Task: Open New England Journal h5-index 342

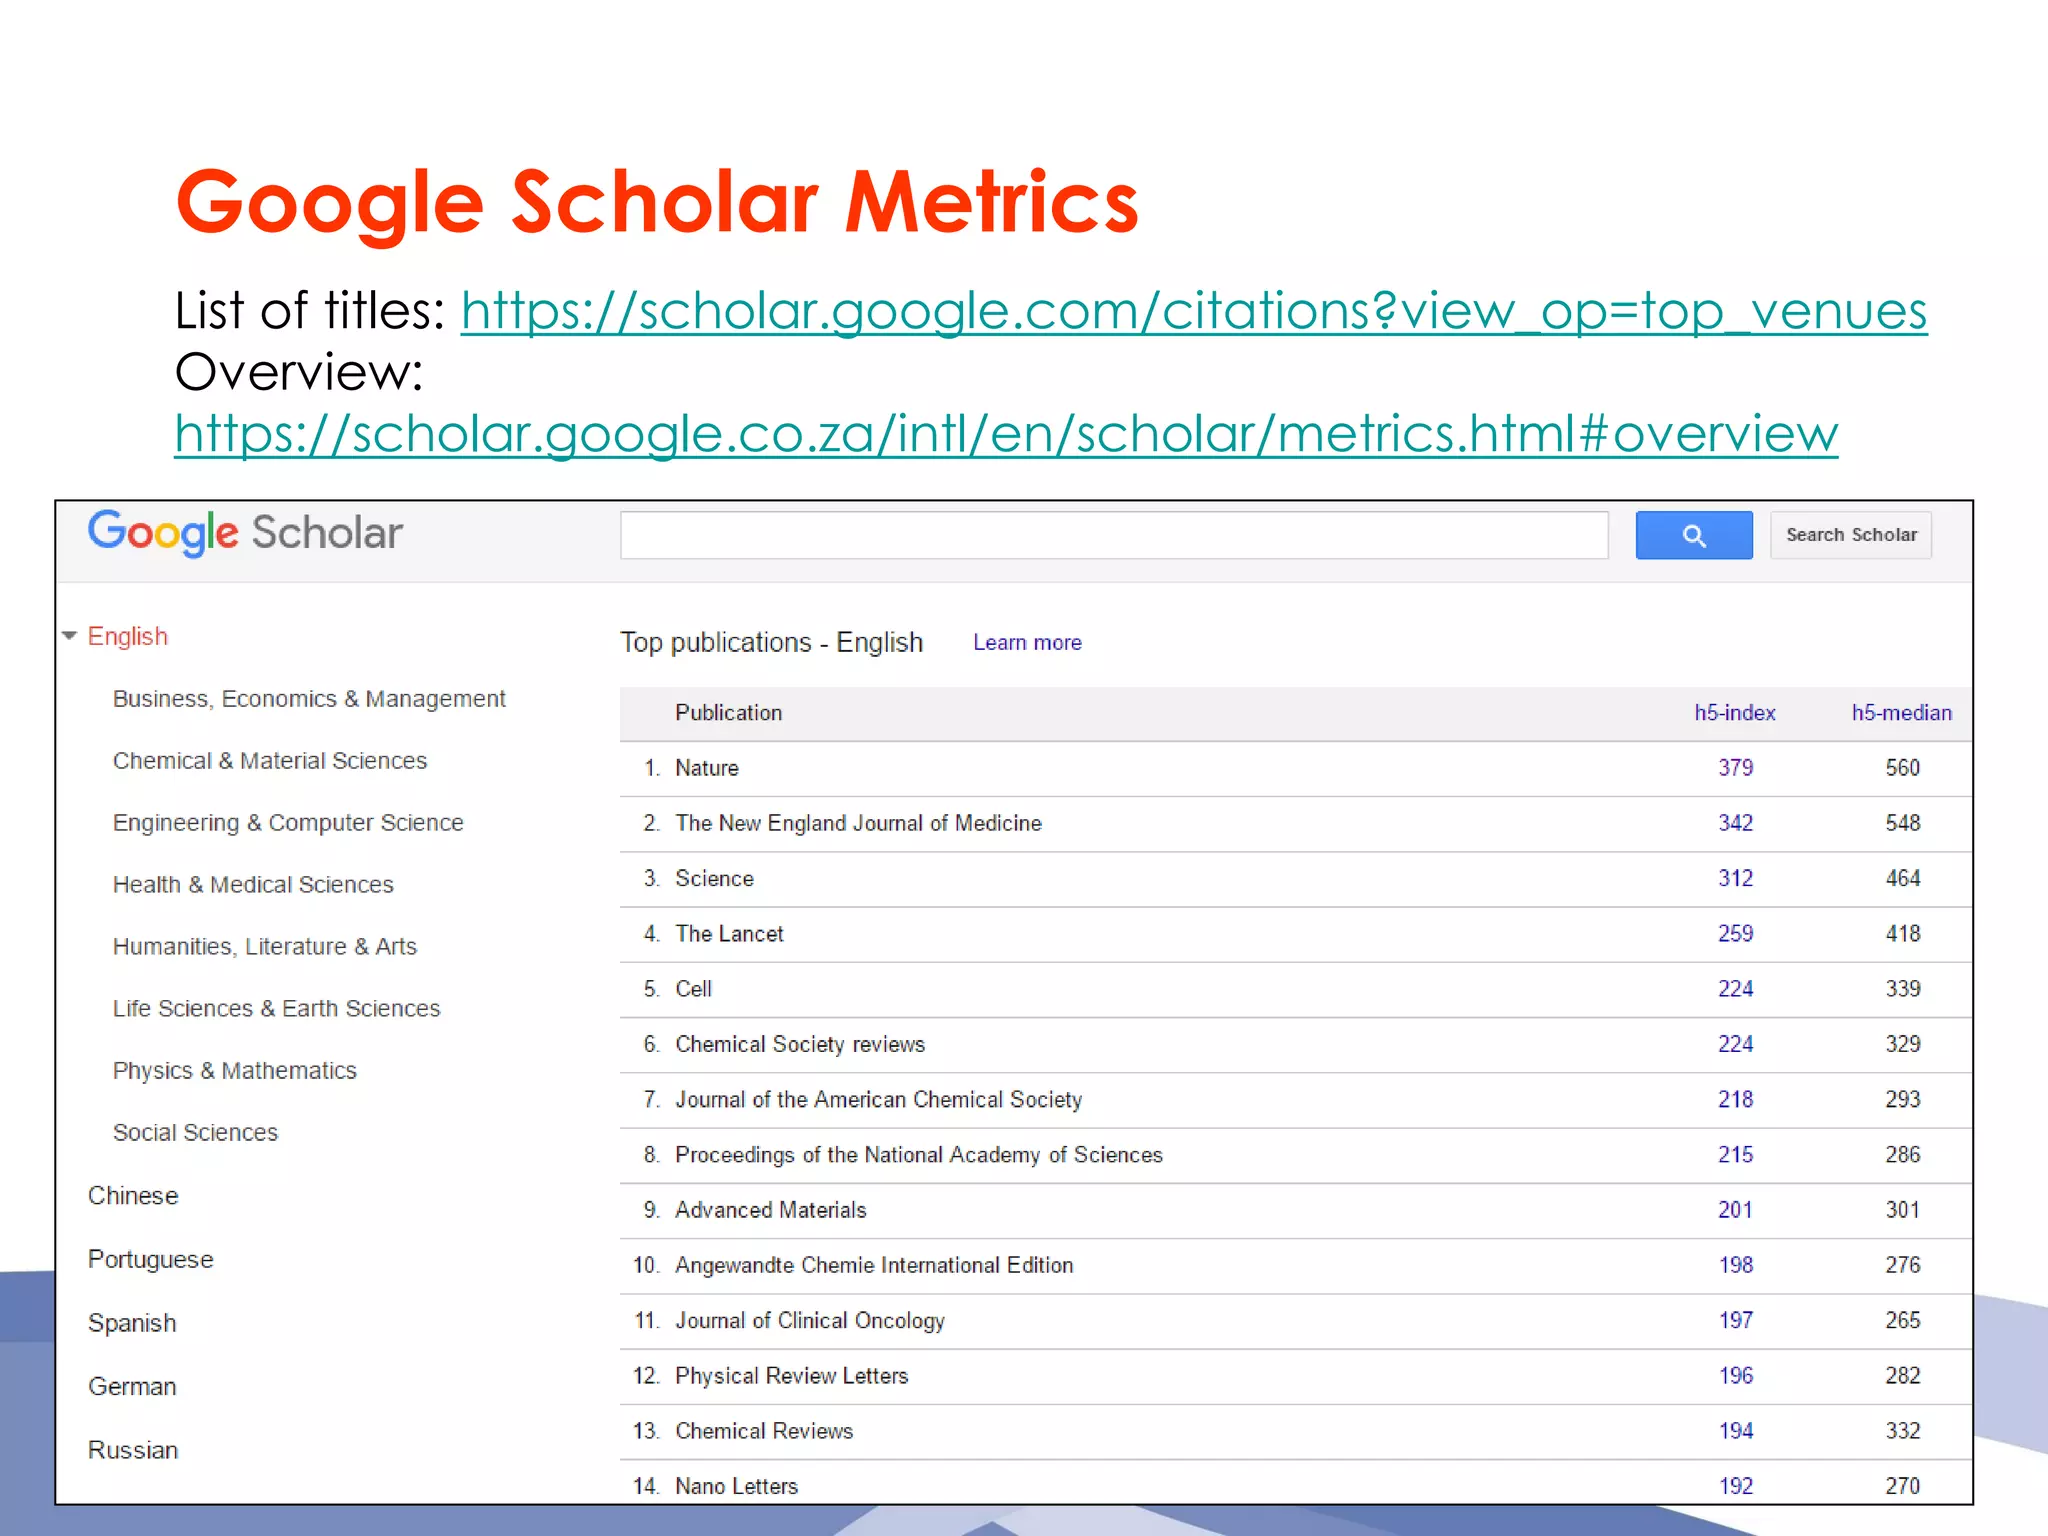Action: point(1736,823)
